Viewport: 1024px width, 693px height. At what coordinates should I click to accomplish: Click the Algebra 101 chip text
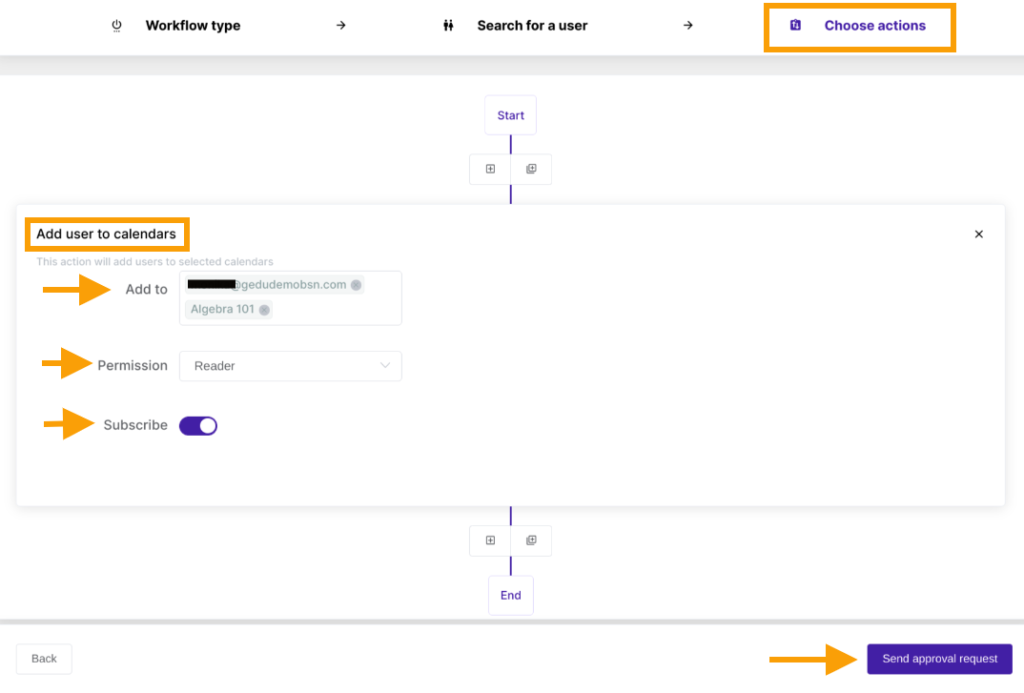tap(222, 310)
